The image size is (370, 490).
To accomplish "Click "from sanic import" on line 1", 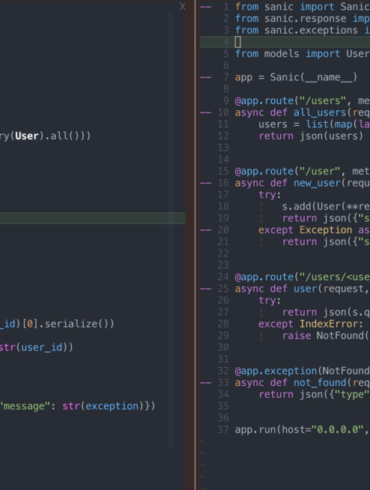I will point(285,7).
